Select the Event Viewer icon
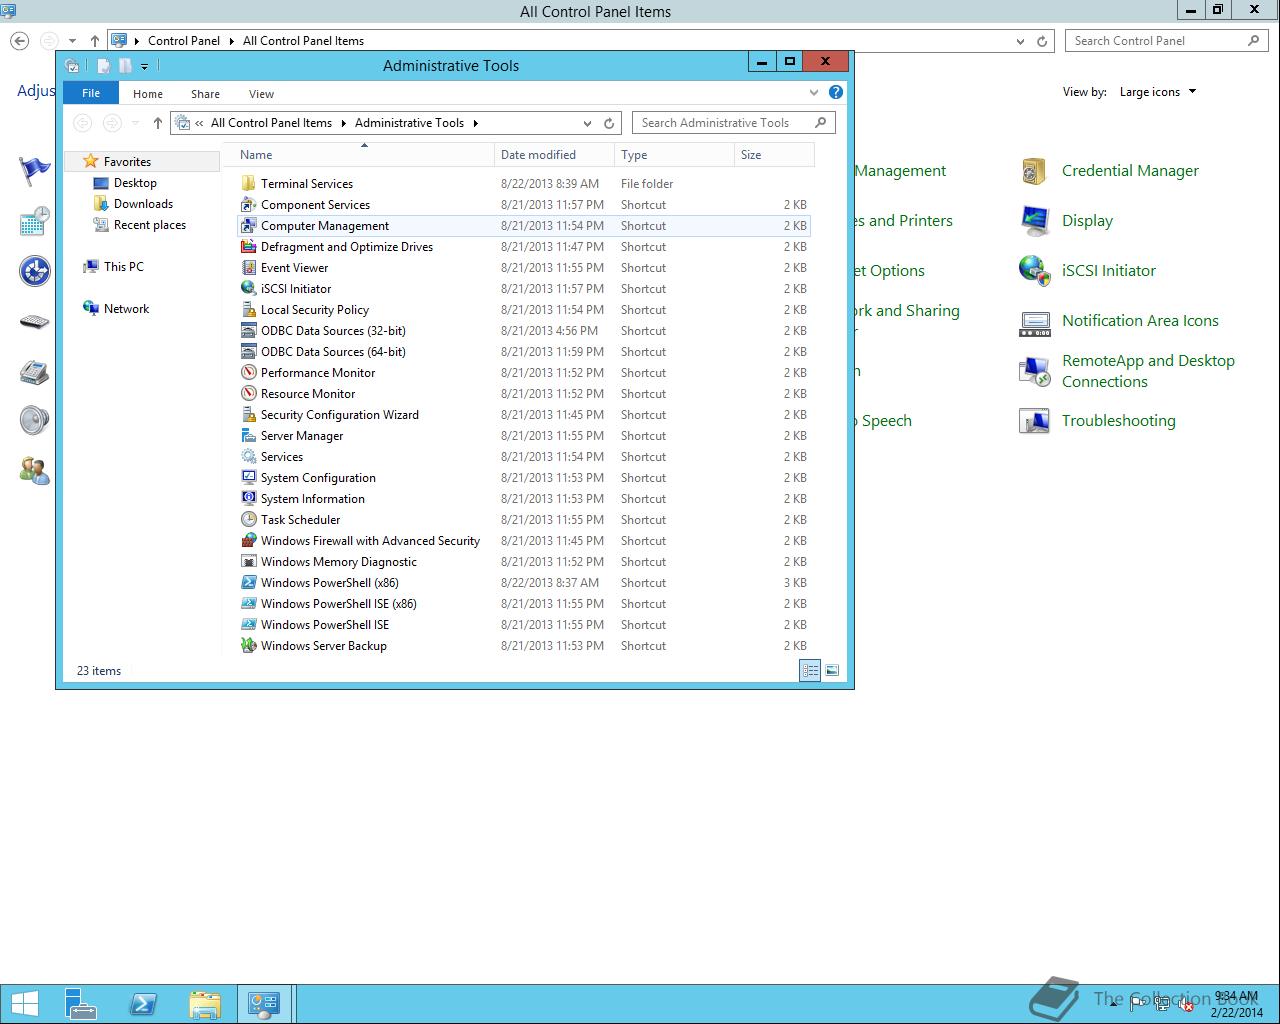The image size is (1280, 1024). tap(248, 268)
